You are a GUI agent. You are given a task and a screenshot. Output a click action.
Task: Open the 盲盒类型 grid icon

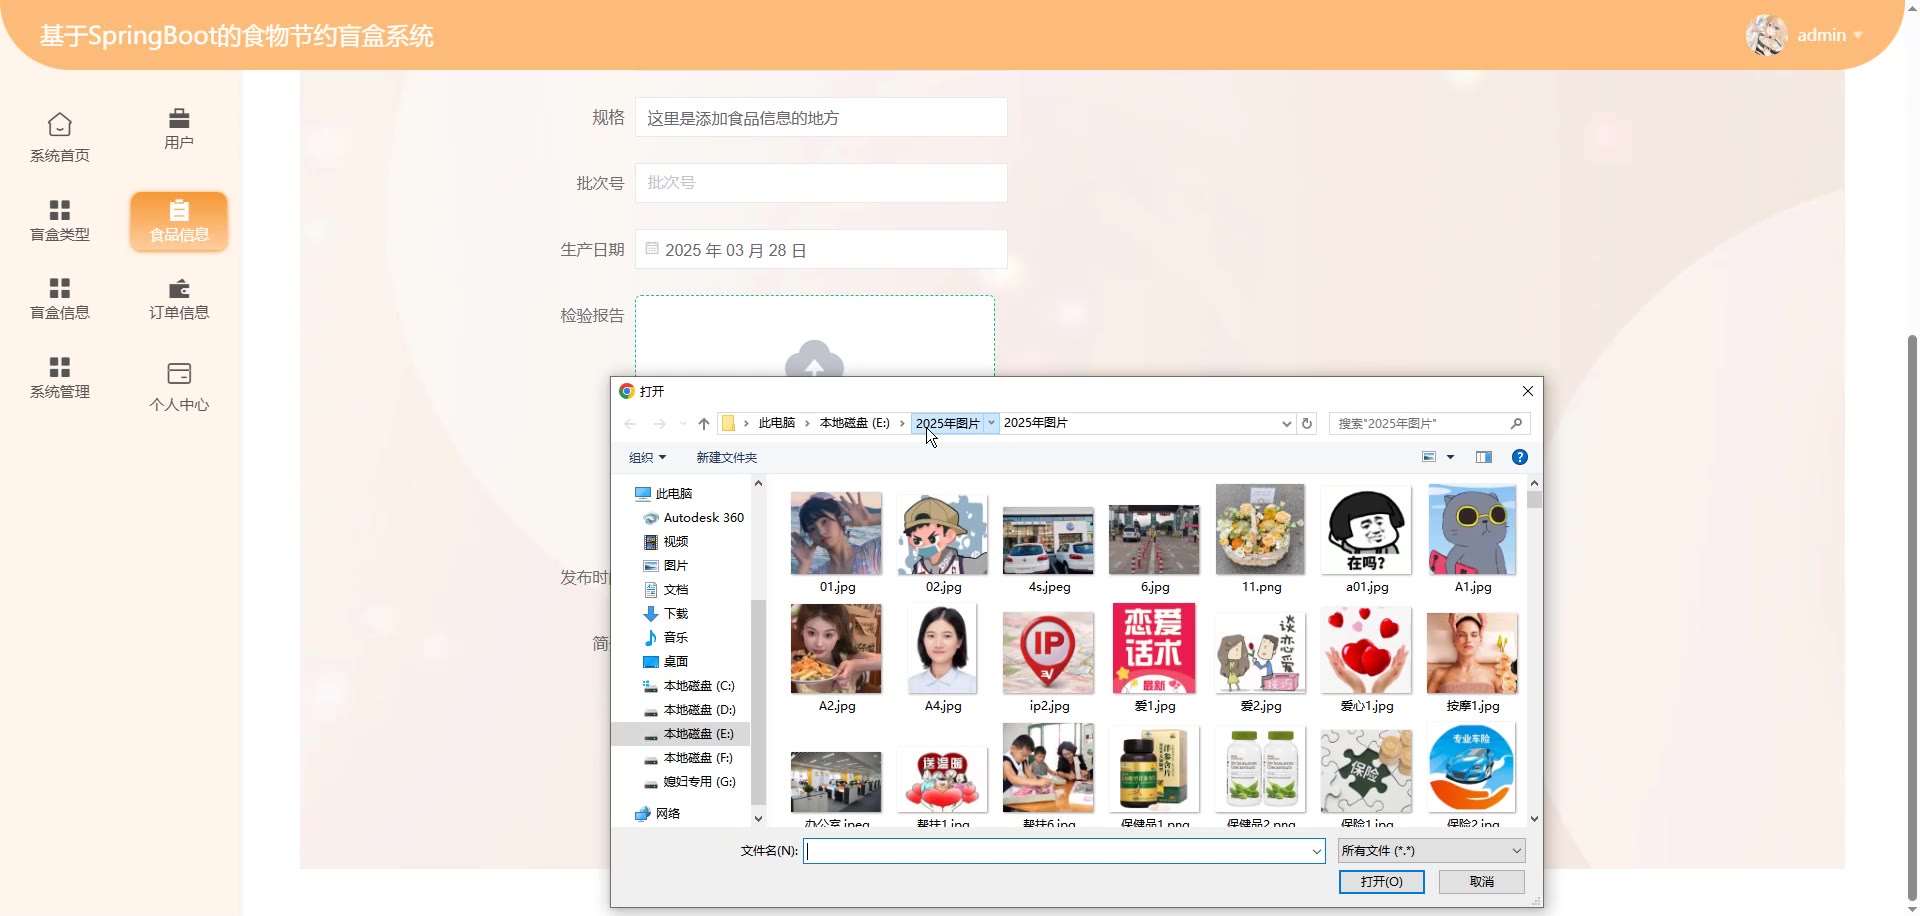coord(60,210)
